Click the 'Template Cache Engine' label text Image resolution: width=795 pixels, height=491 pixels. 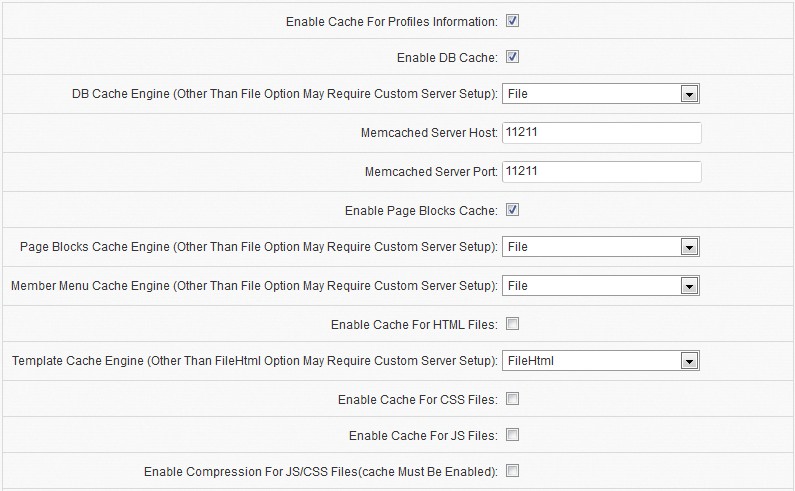(x=254, y=361)
